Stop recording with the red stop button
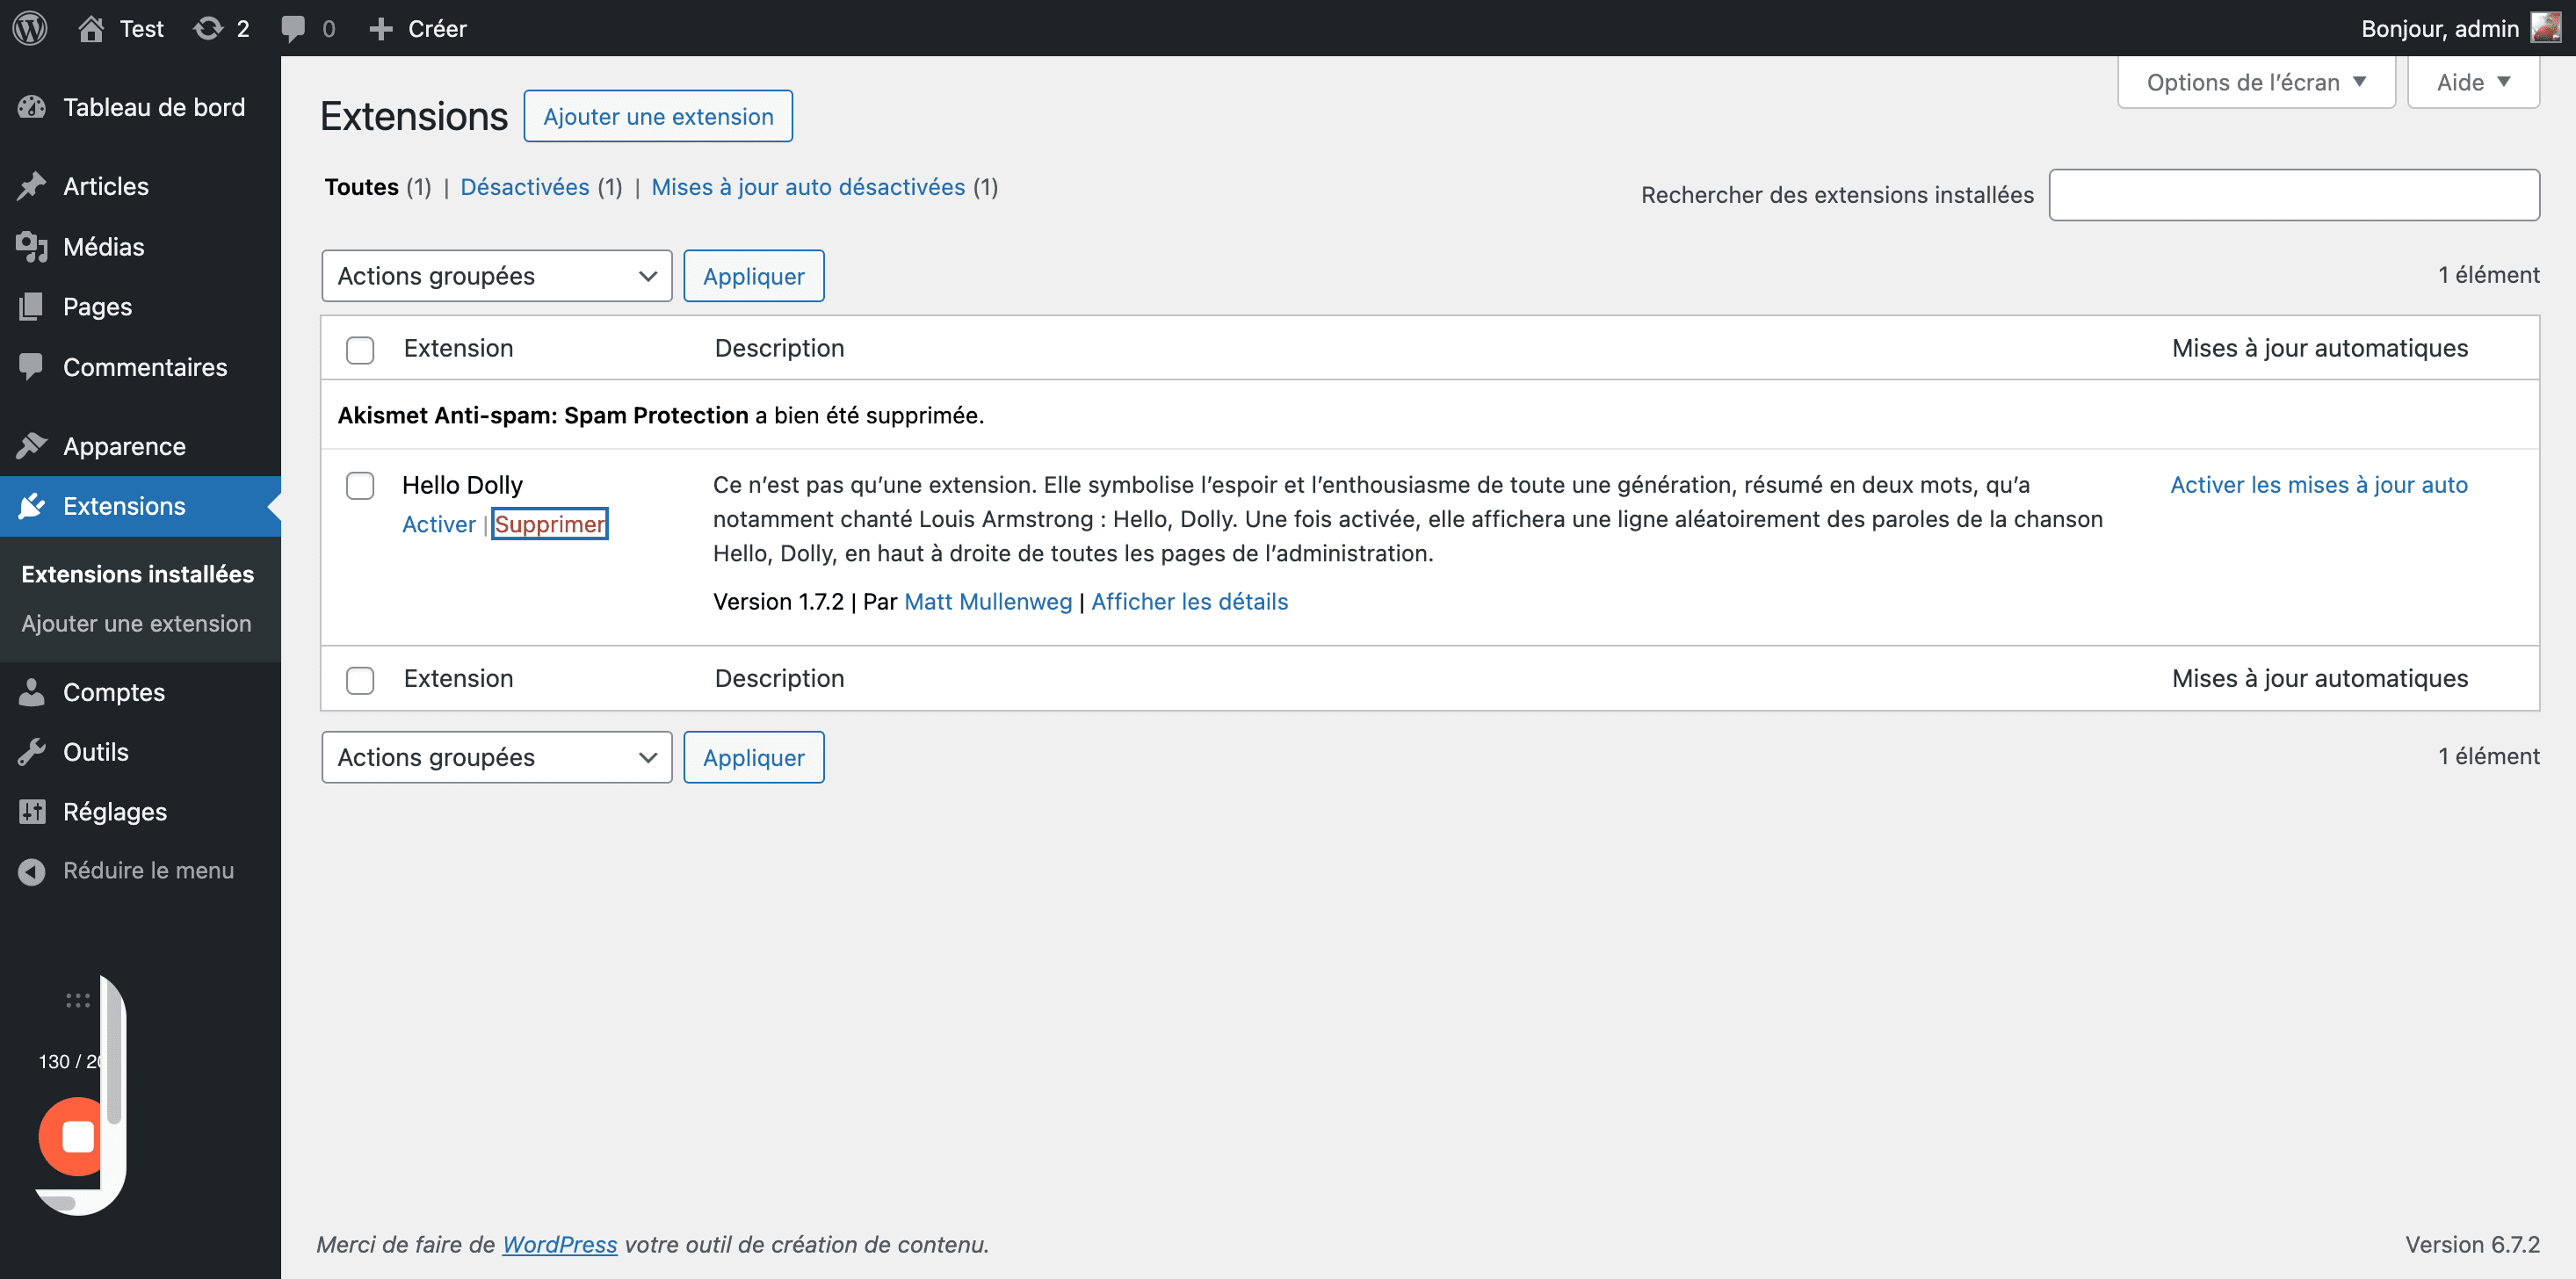Viewport: 2576px width, 1279px height. (x=76, y=1137)
